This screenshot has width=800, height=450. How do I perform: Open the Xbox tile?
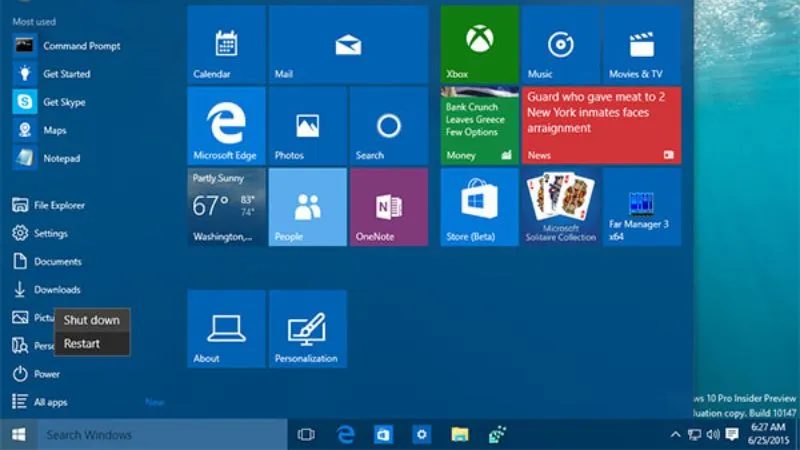tap(480, 44)
